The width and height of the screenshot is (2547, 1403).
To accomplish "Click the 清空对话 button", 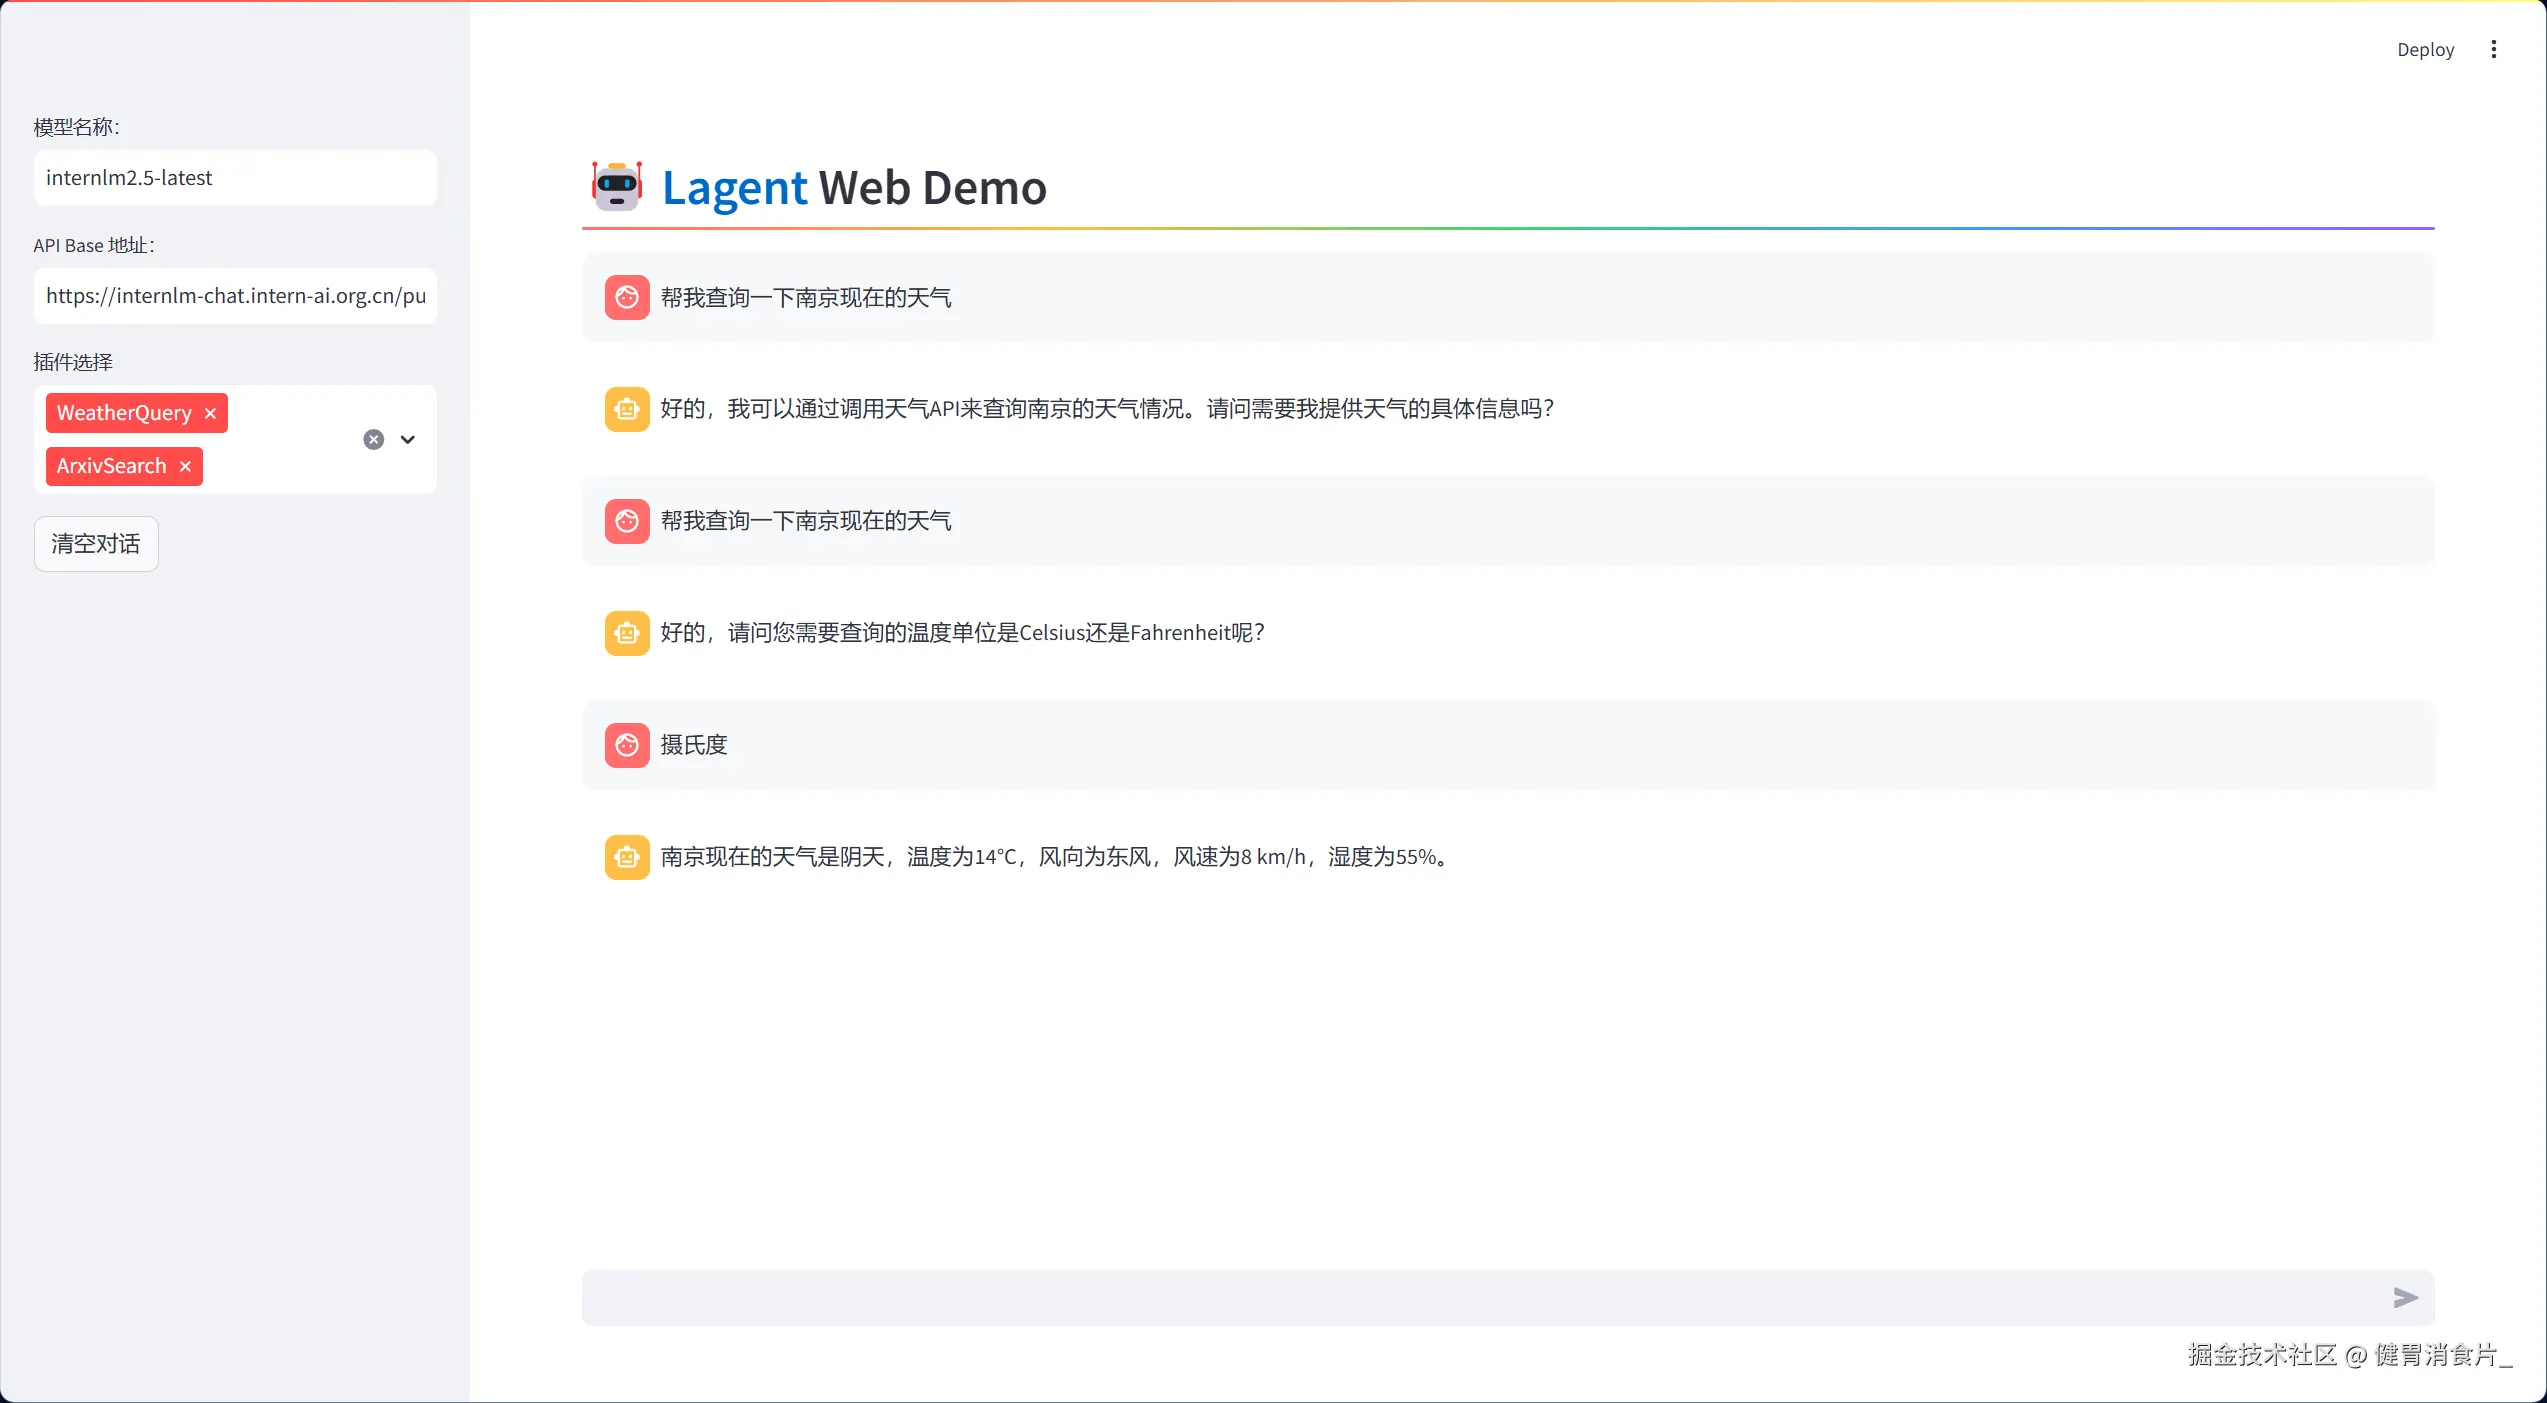I will tap(96, 544).
